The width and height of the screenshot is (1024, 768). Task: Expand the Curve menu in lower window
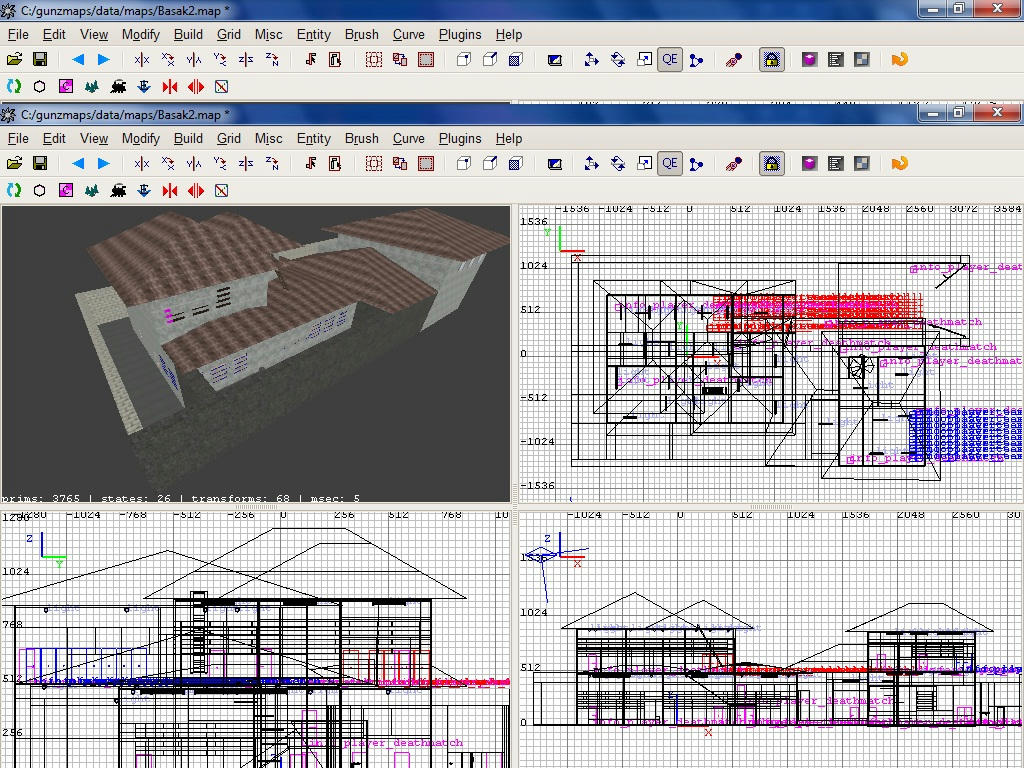[408, 138]
